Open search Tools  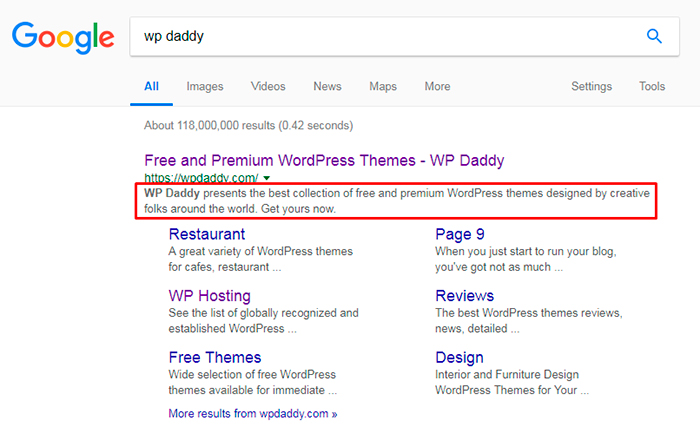pyautogui.click(x=652, y=86)
